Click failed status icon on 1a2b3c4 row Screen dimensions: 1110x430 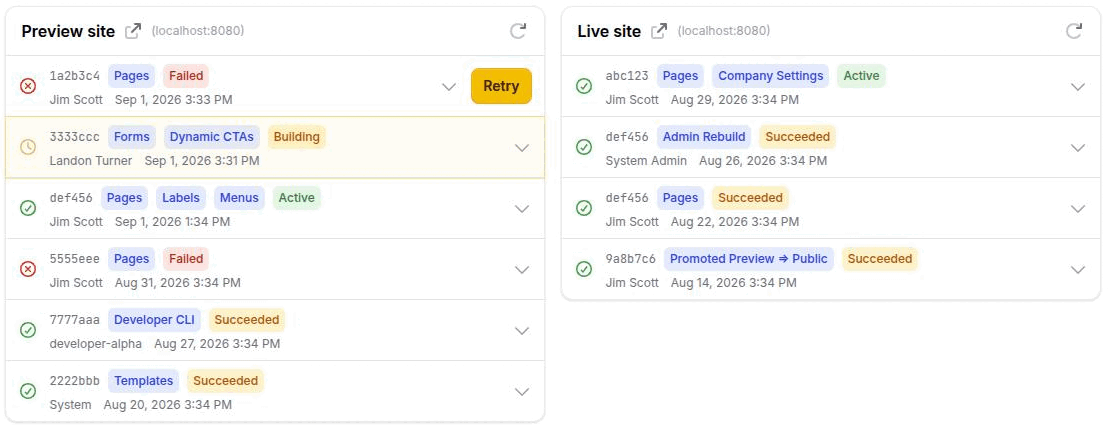pos(28,86)
